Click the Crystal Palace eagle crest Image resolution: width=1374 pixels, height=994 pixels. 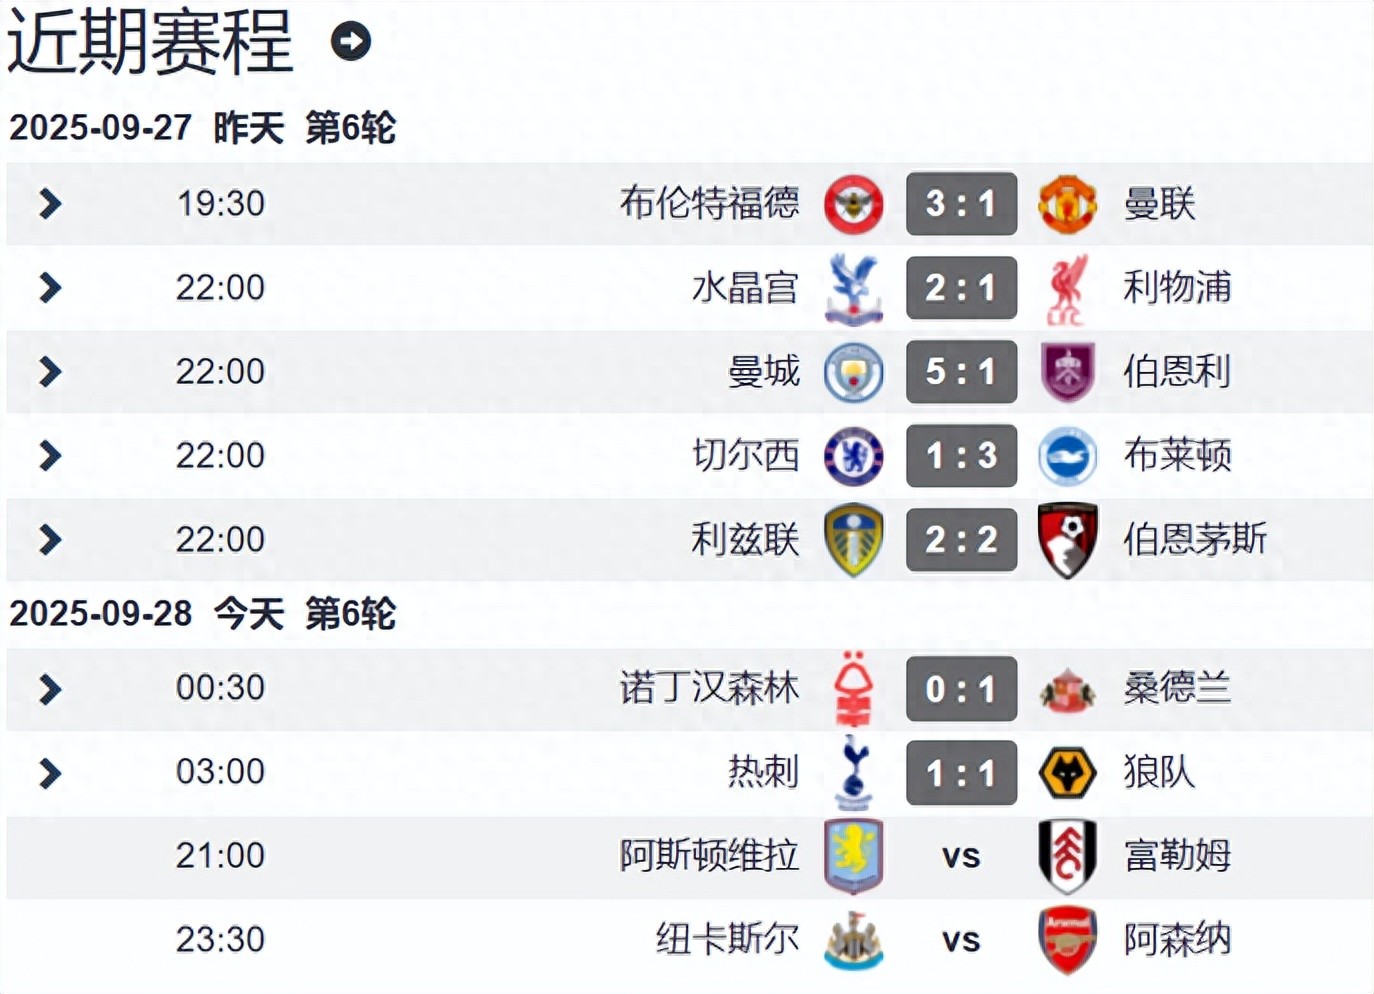[x=853, y=289]
